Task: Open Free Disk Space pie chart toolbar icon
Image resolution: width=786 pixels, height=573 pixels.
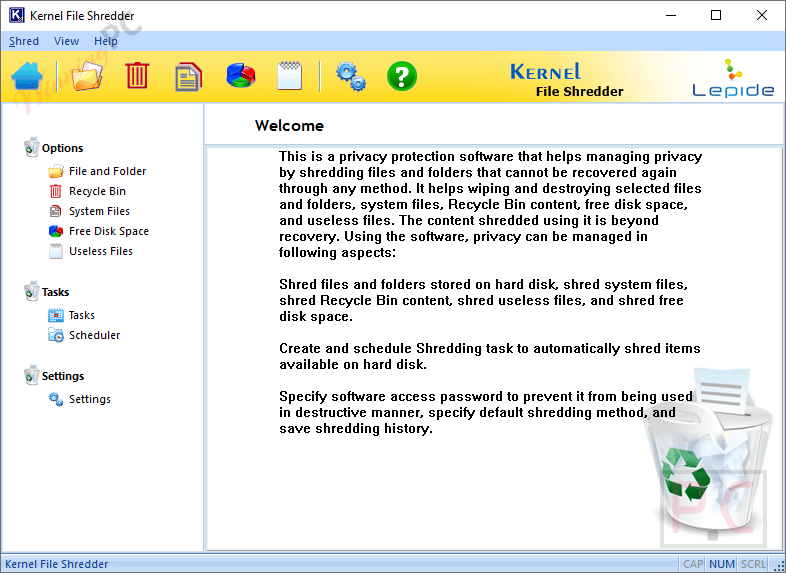Action: (241, 76)
